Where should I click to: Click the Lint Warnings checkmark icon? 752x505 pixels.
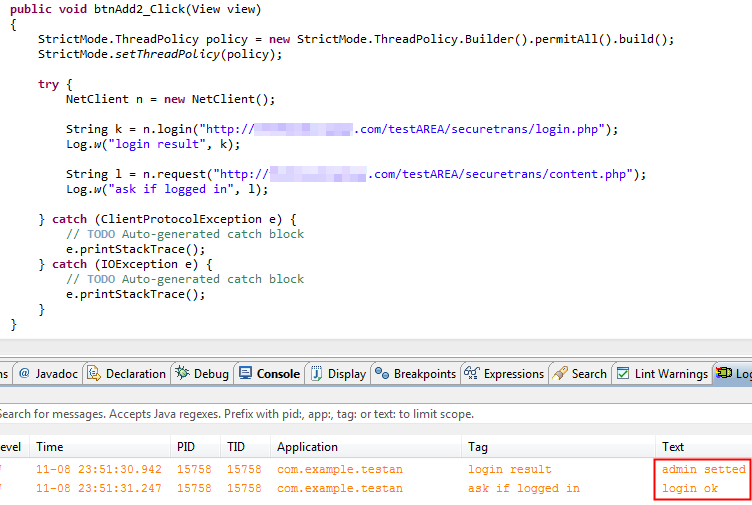tap(623, 373)
